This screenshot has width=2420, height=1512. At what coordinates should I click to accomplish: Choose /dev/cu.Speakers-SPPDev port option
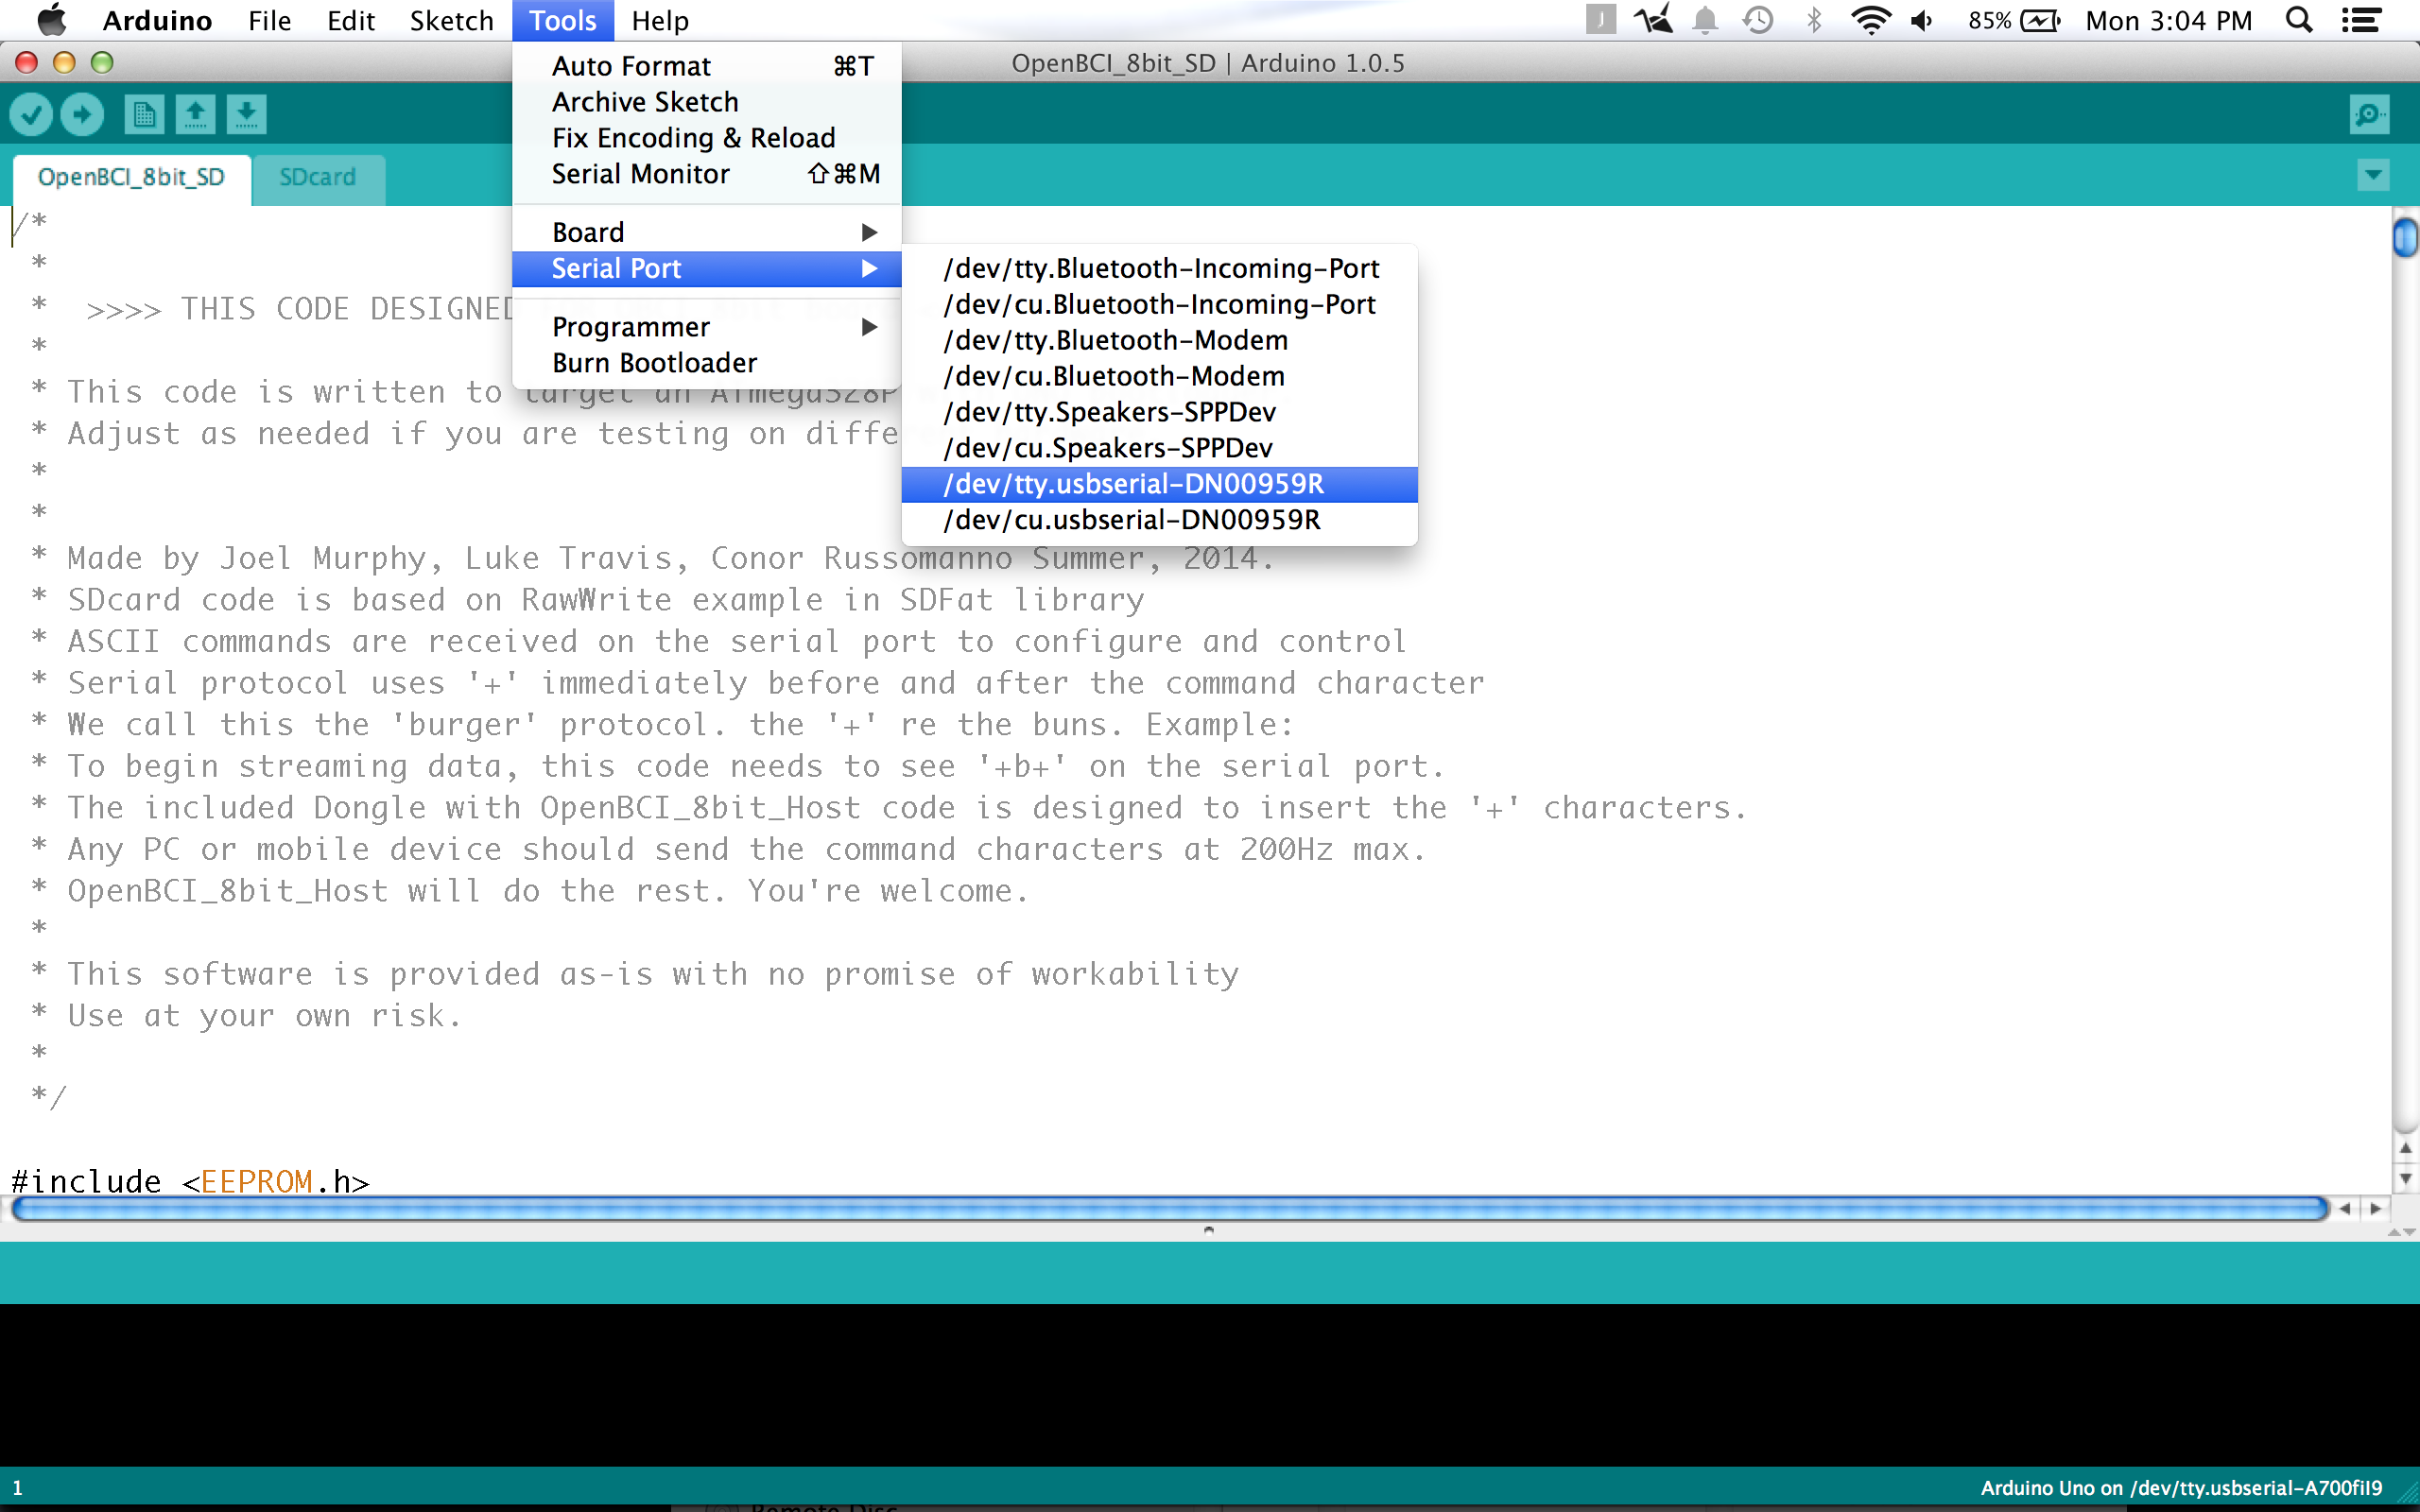click(1108, 448)
